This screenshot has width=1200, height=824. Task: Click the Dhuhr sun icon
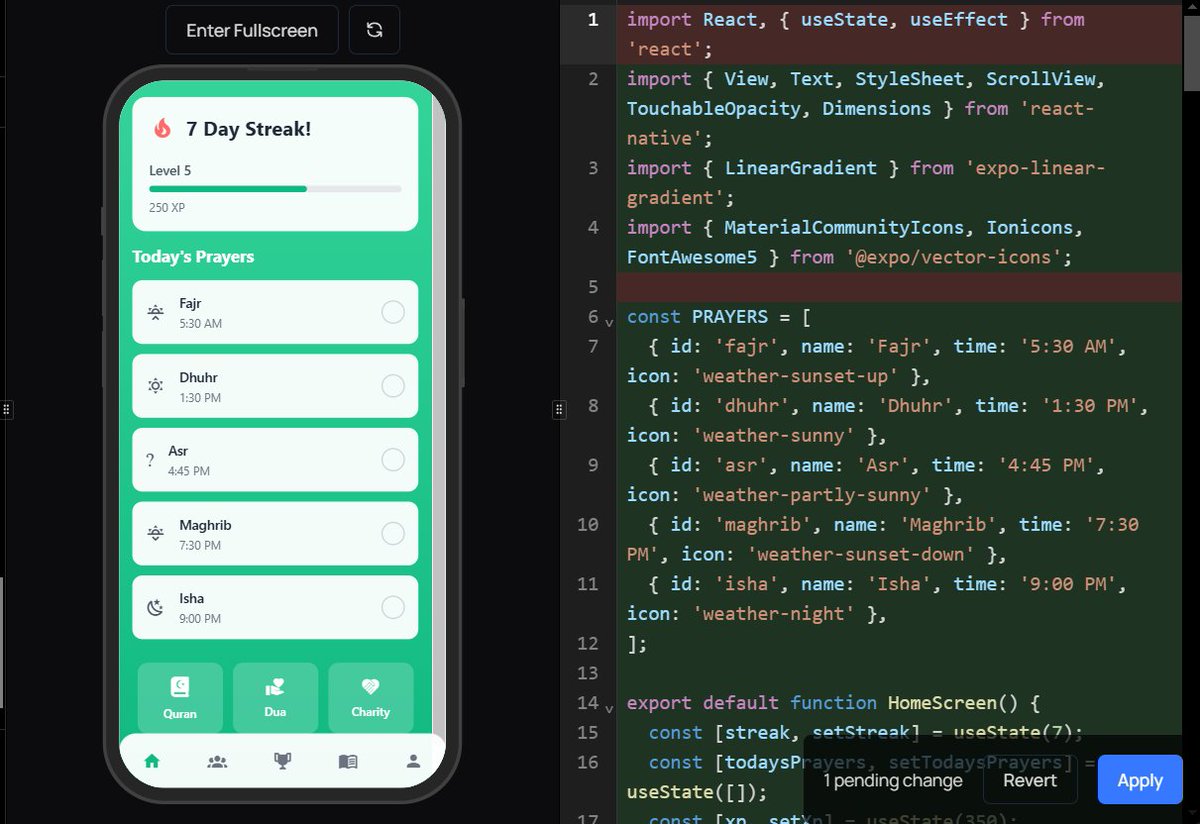tap(155, 386)
